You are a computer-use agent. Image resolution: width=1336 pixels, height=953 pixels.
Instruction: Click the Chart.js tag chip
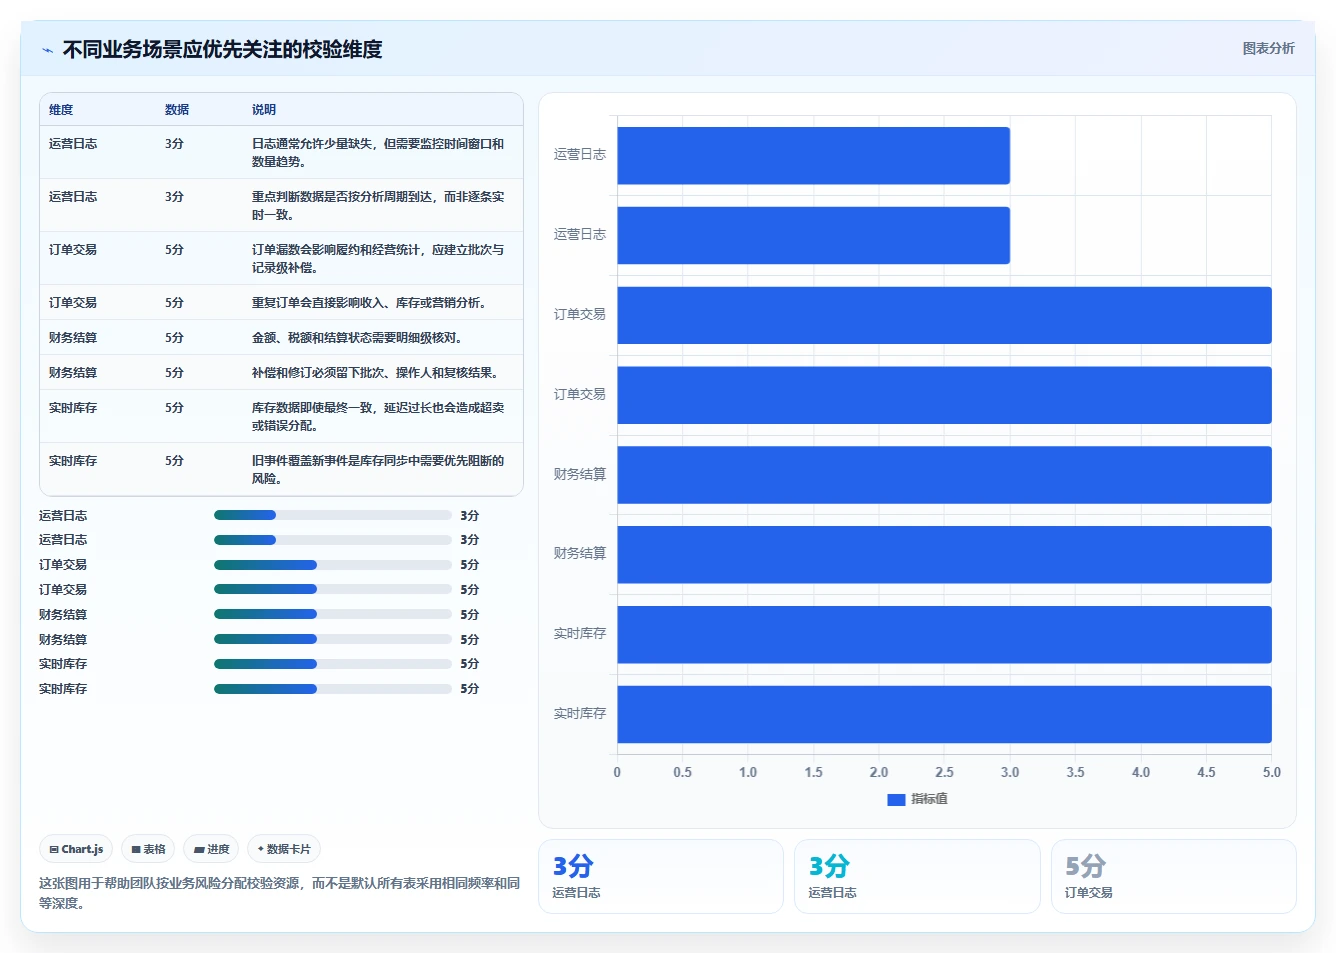[76, 849]
